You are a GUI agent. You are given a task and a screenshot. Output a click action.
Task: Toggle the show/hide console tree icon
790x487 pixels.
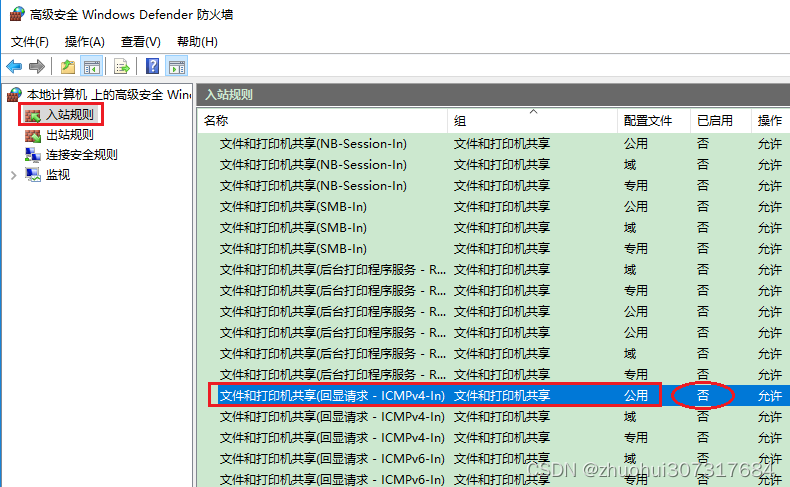pos(92,66)
